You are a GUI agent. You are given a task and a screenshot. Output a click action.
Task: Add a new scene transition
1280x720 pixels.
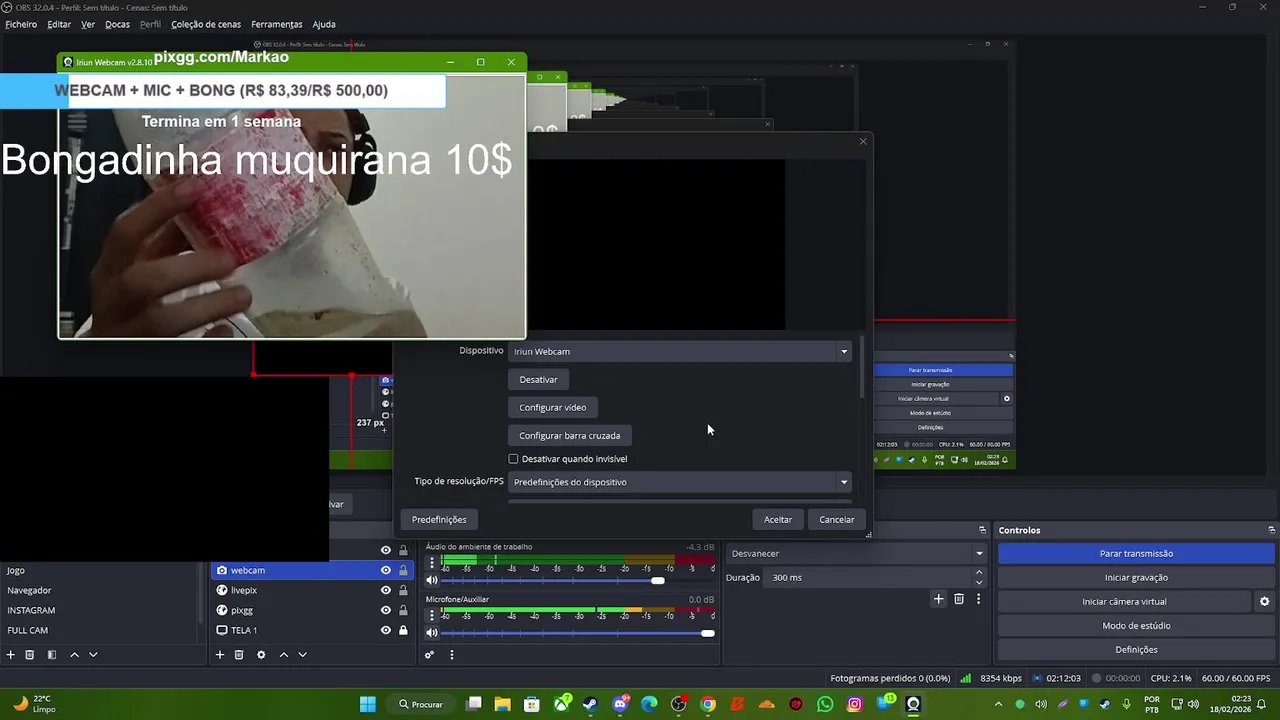pos(938,599)
